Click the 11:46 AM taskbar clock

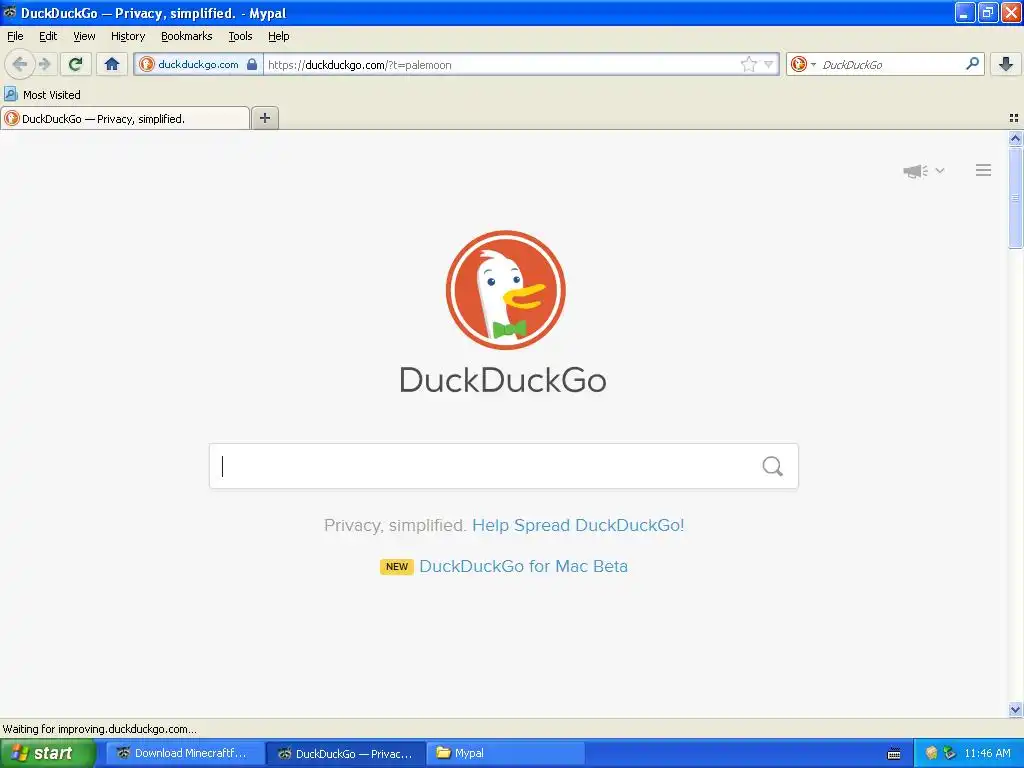(x=987, y=753)
